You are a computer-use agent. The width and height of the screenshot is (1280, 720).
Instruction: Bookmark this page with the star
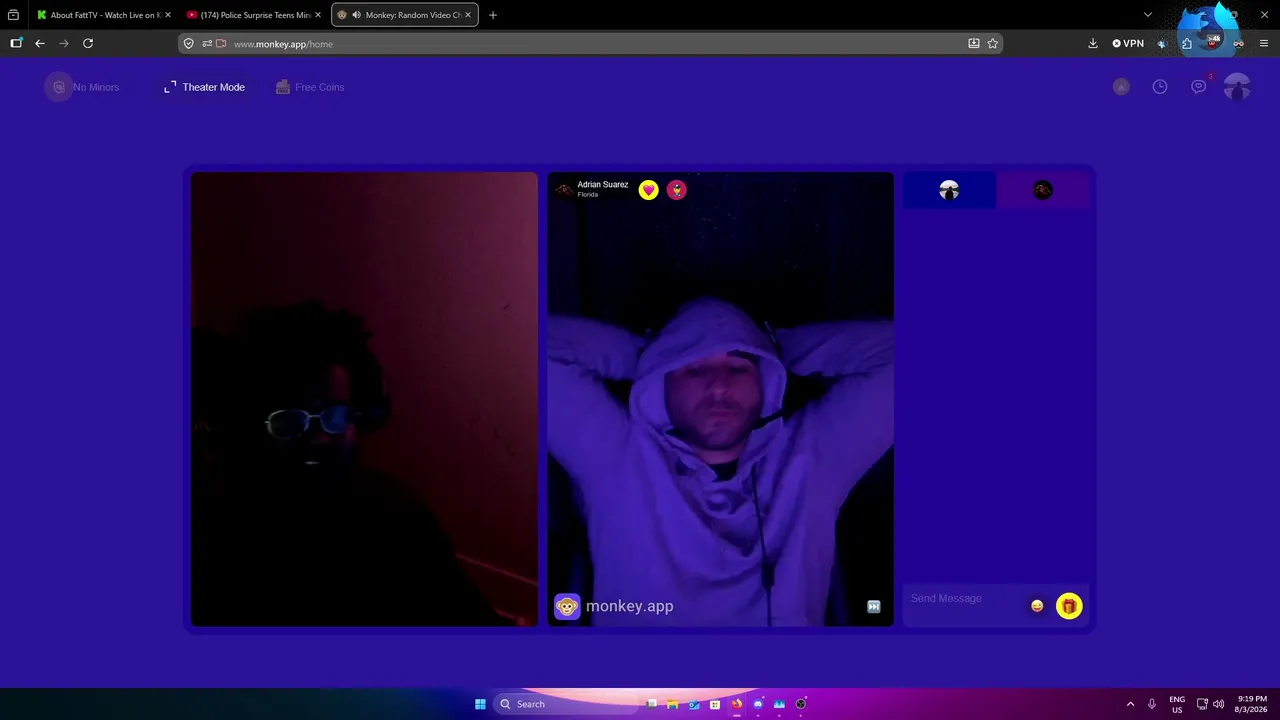tap(993, 44)
